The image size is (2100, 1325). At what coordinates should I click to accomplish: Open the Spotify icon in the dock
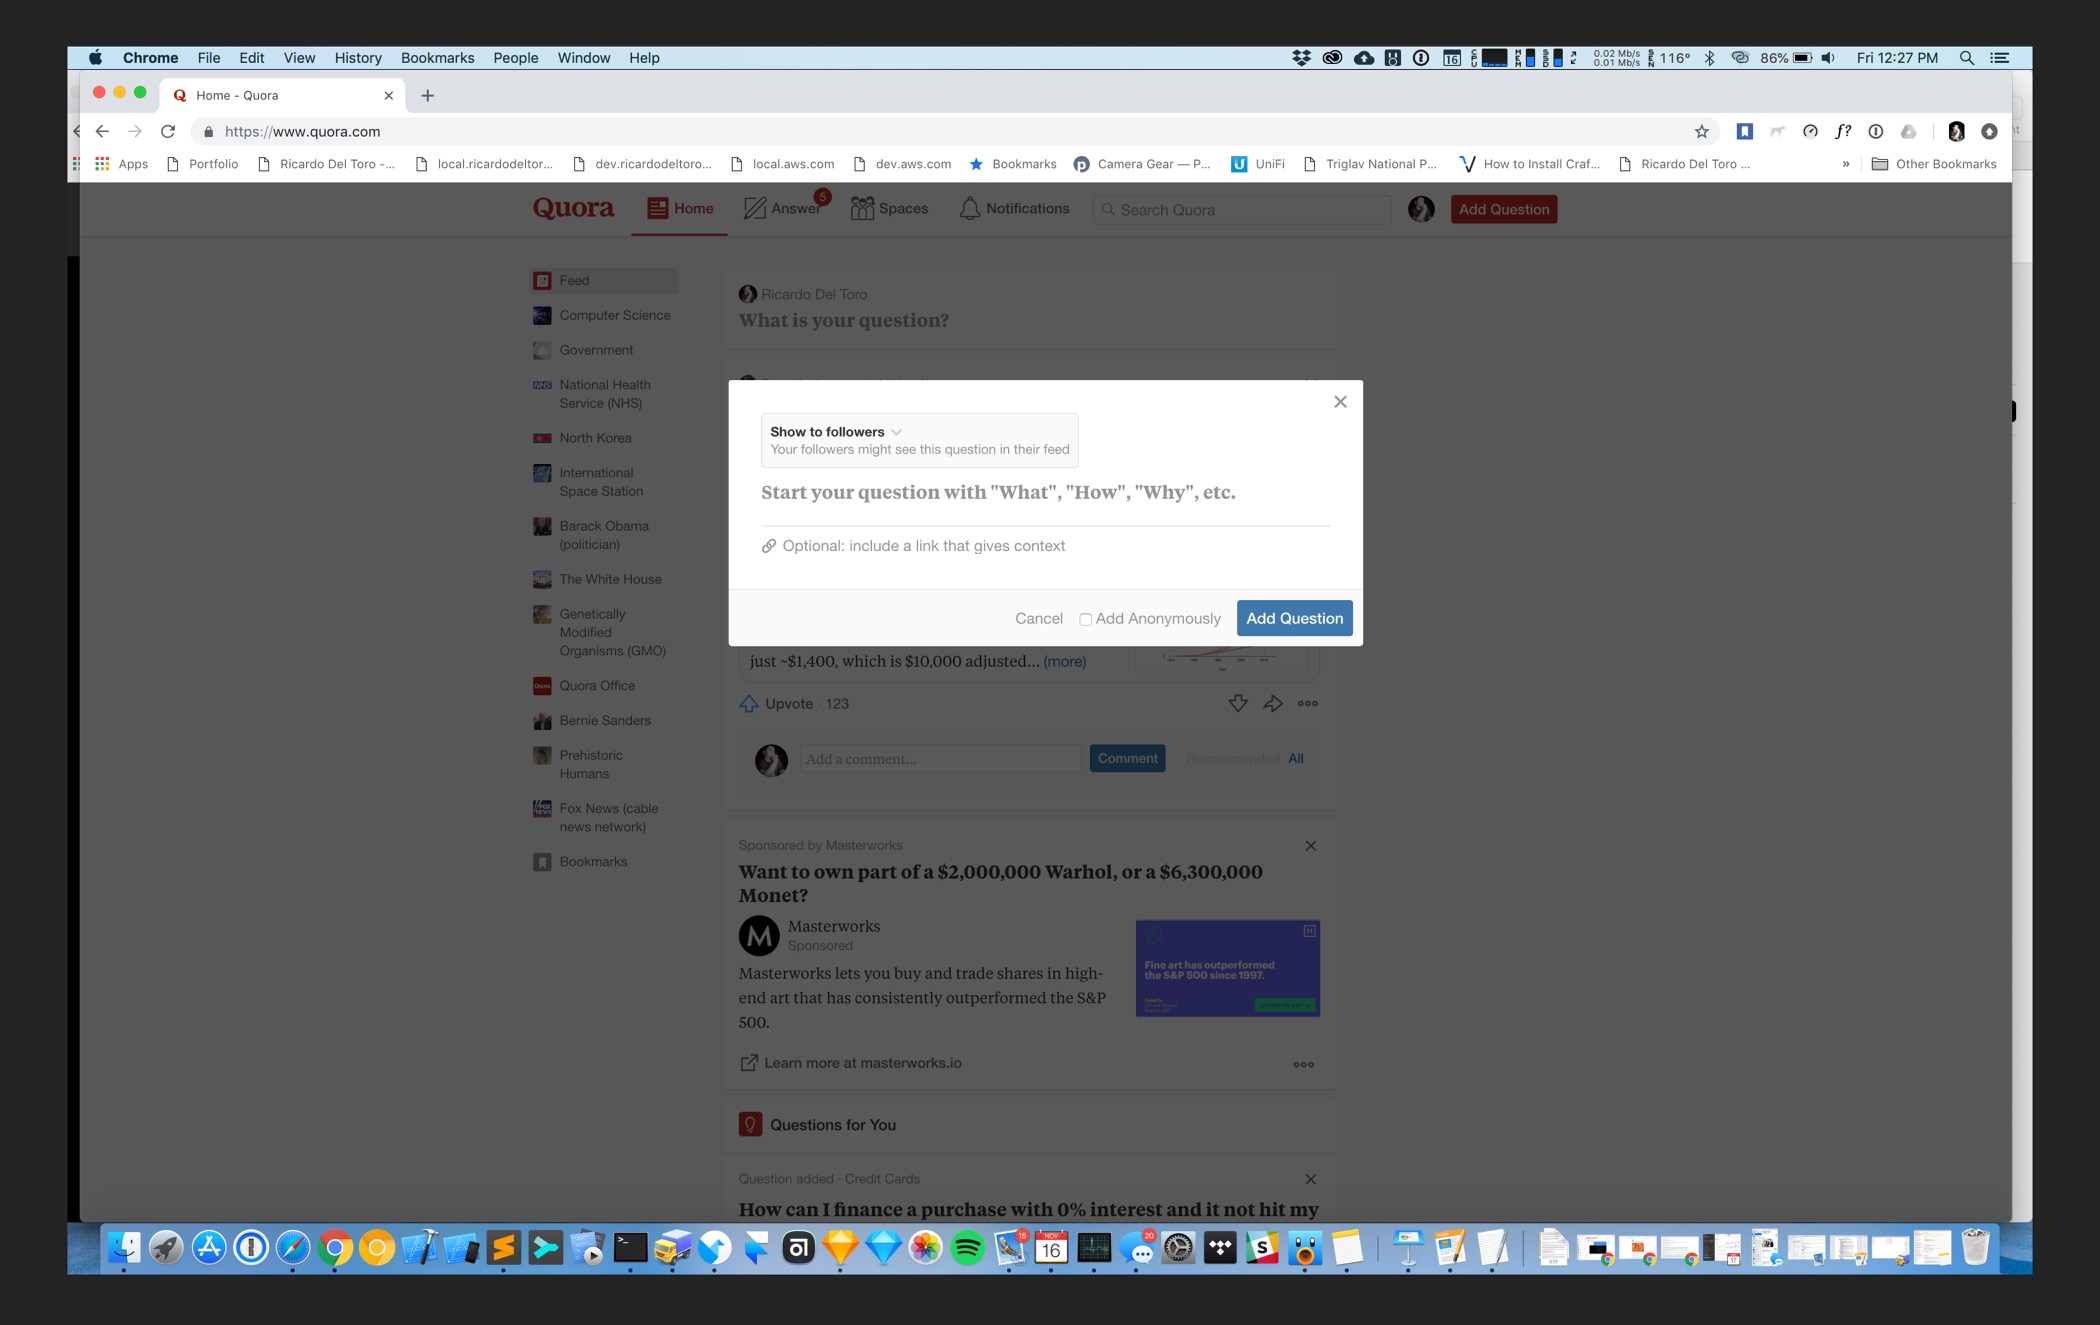[x=967, y=1247]
